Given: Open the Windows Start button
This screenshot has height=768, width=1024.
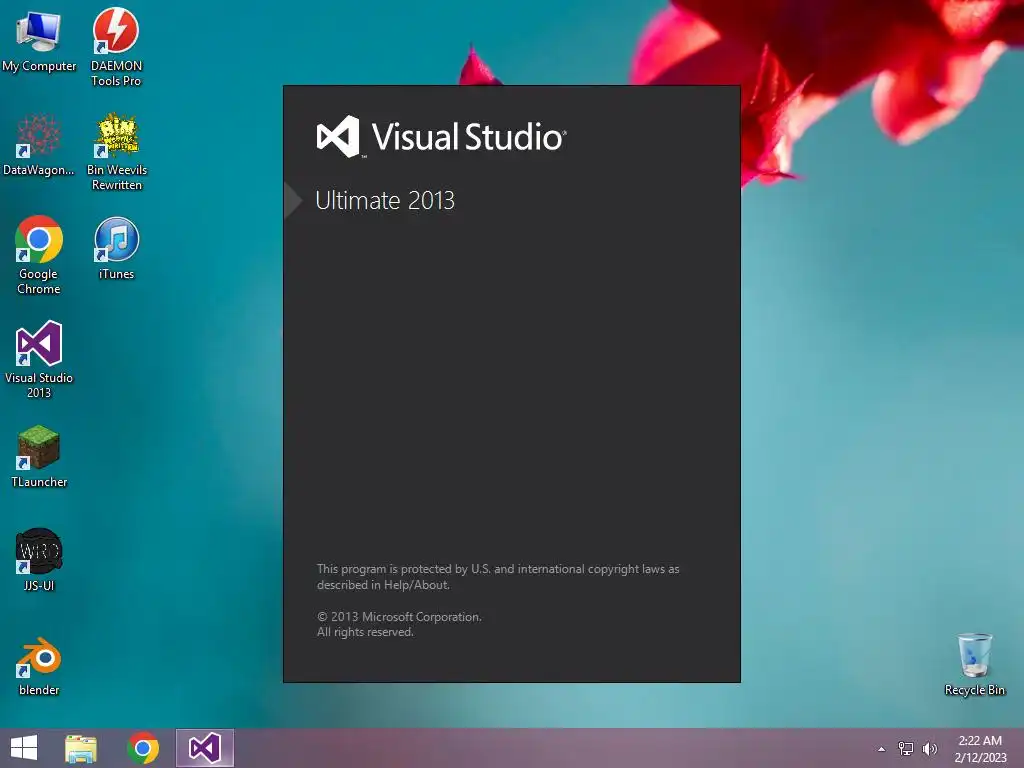Looking at the screenshot, I should pos(24,748).
